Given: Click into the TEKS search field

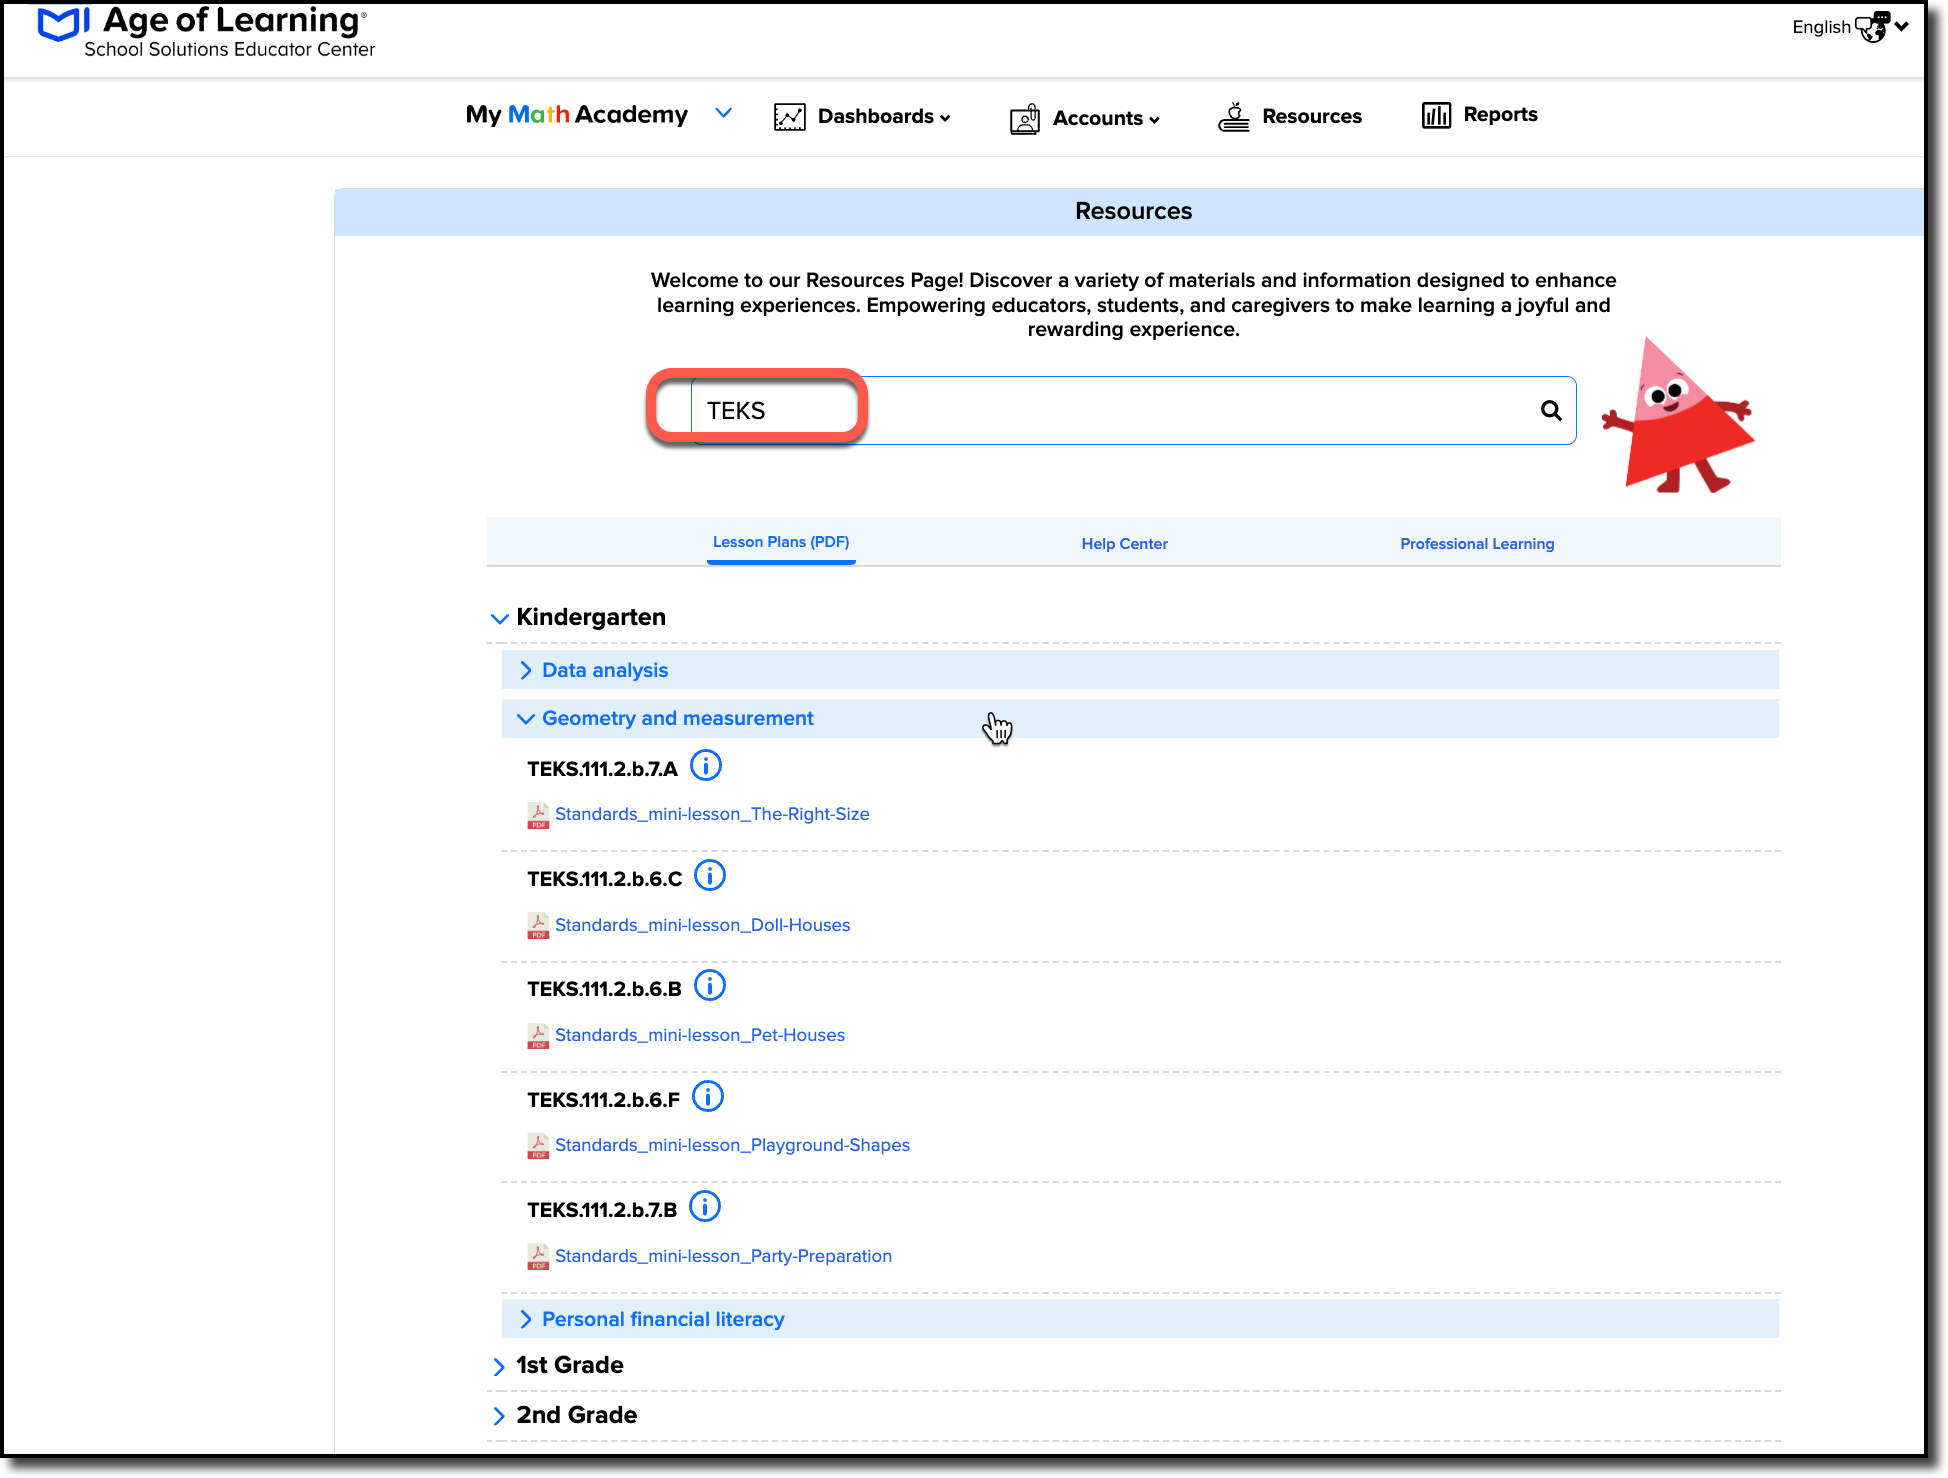Looking at the screenshot, I should (x=1132, y=411).
